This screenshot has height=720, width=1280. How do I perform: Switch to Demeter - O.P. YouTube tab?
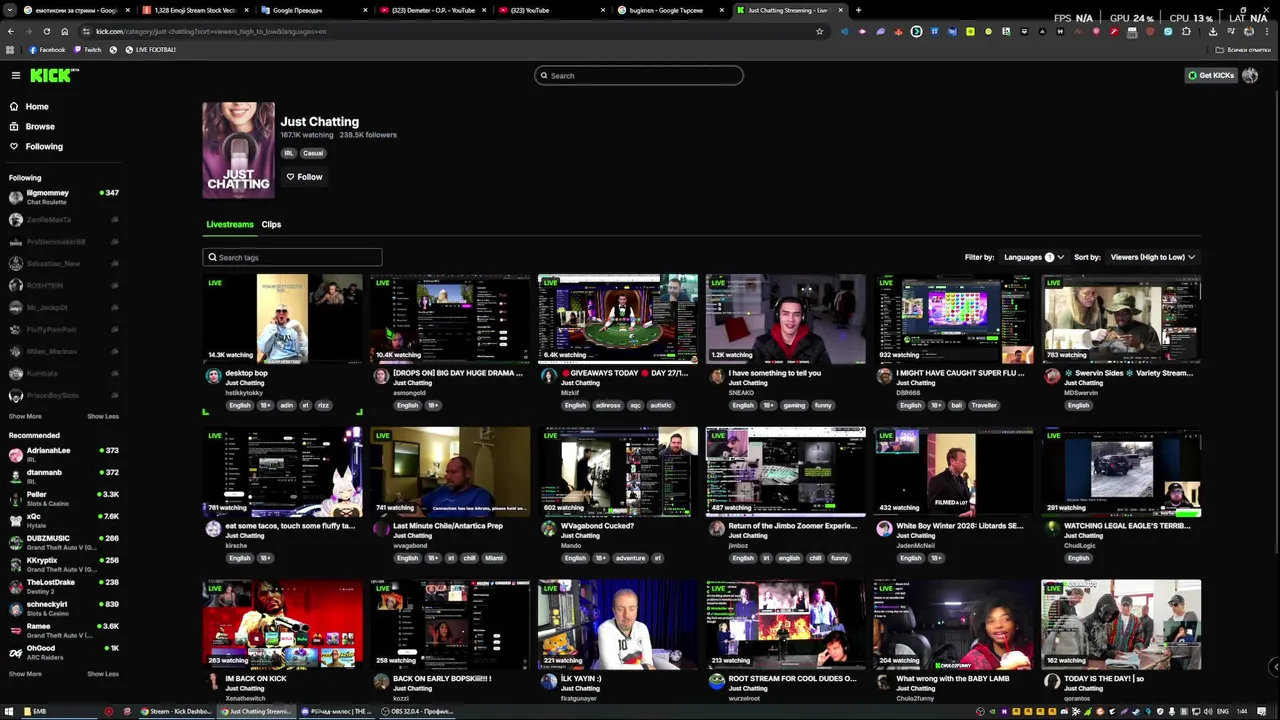point(433,10)
